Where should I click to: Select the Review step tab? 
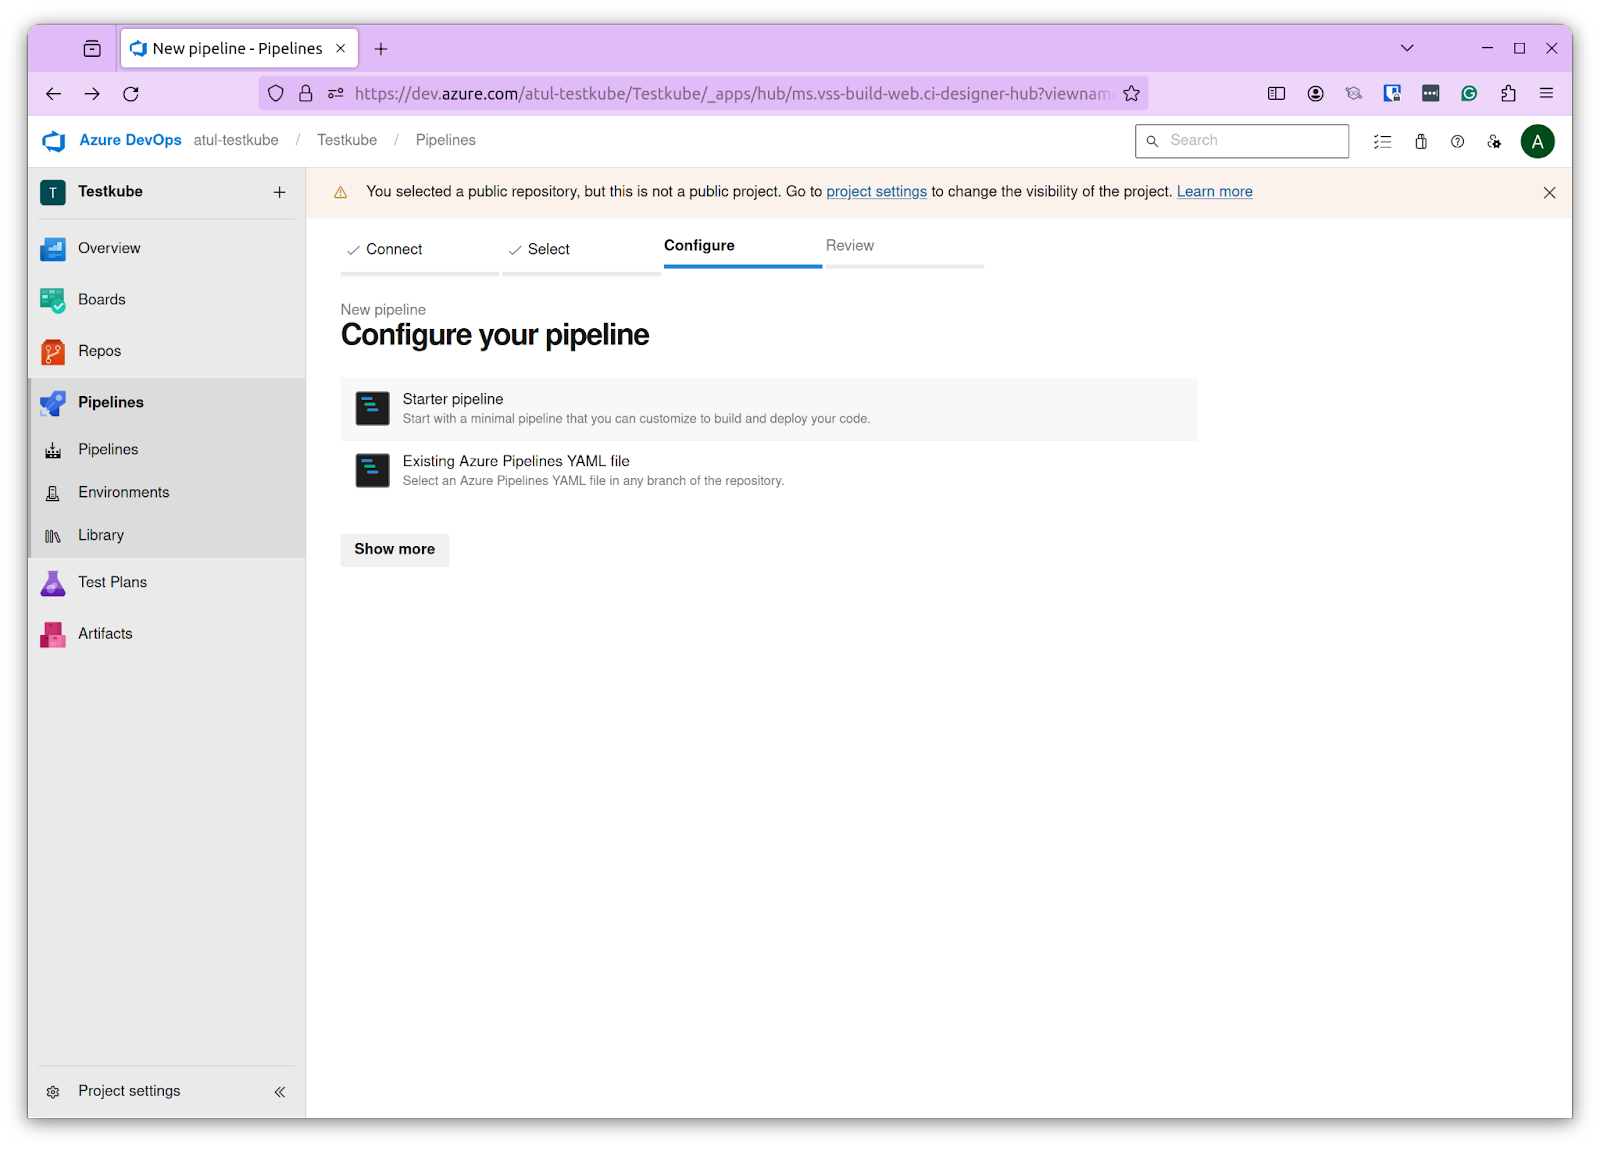[x=904, y=247]
